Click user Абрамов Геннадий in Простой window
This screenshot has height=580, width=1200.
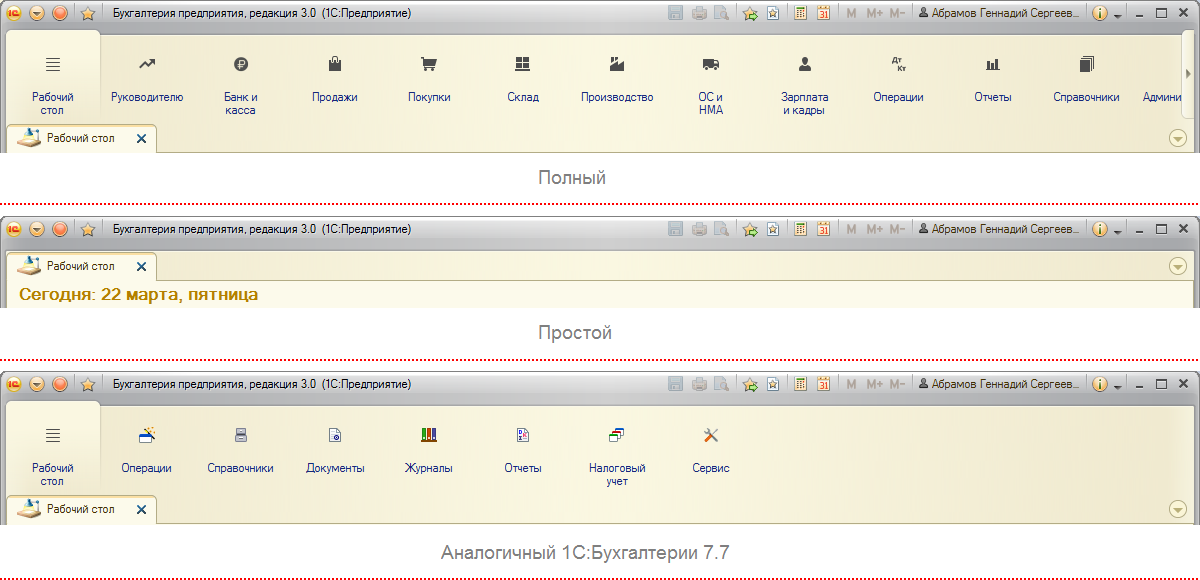point(998,229)
